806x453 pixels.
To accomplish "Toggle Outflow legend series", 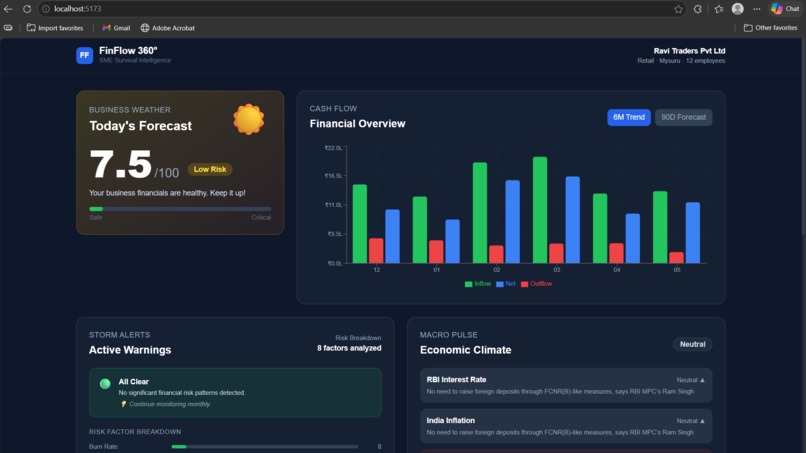I will [536, 284].
